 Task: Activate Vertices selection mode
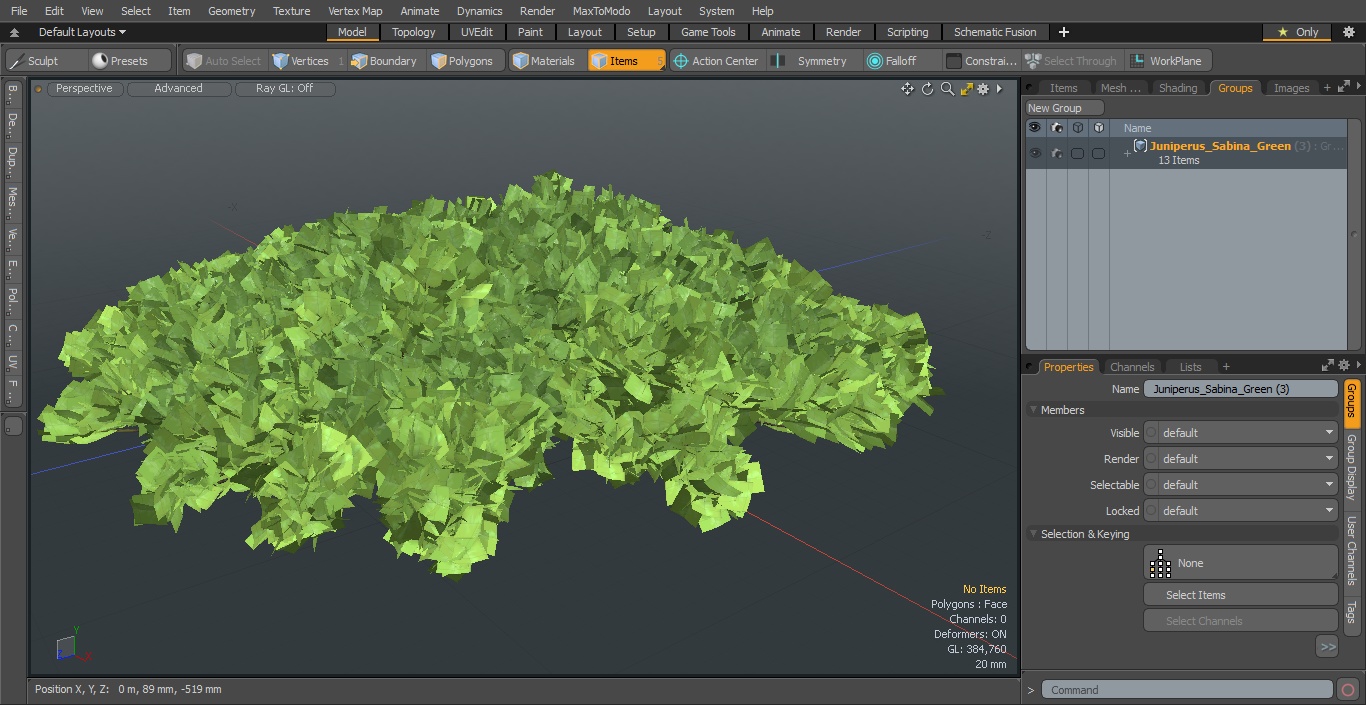pos(301,61)
